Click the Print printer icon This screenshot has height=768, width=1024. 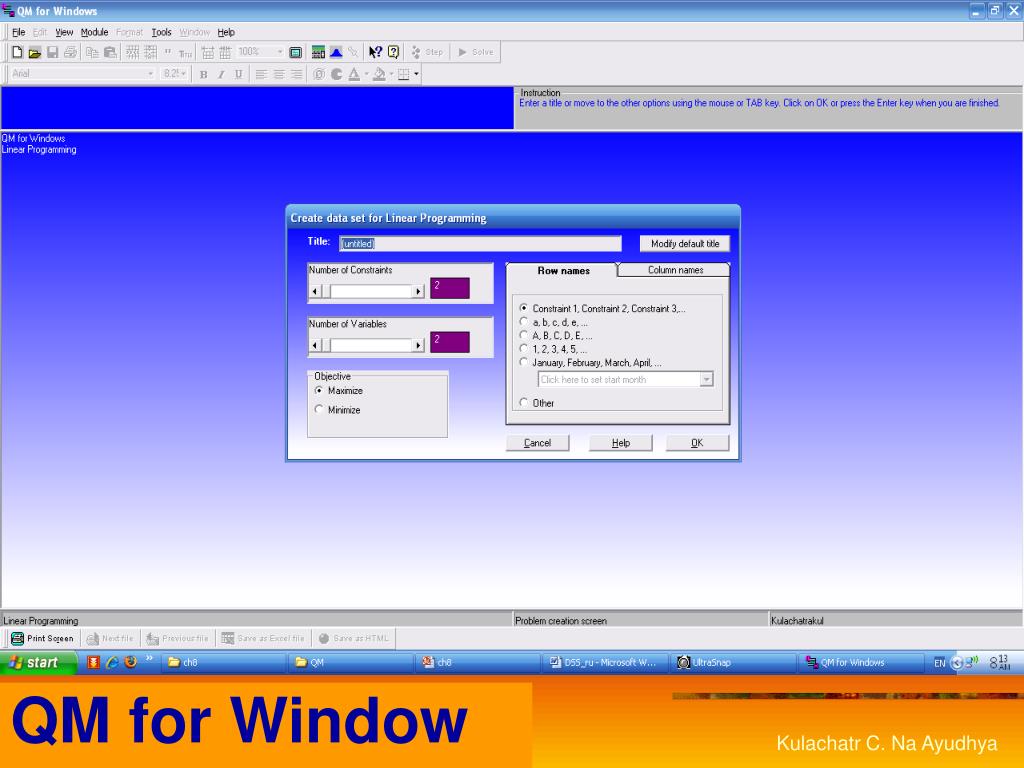tap(71, 52)
